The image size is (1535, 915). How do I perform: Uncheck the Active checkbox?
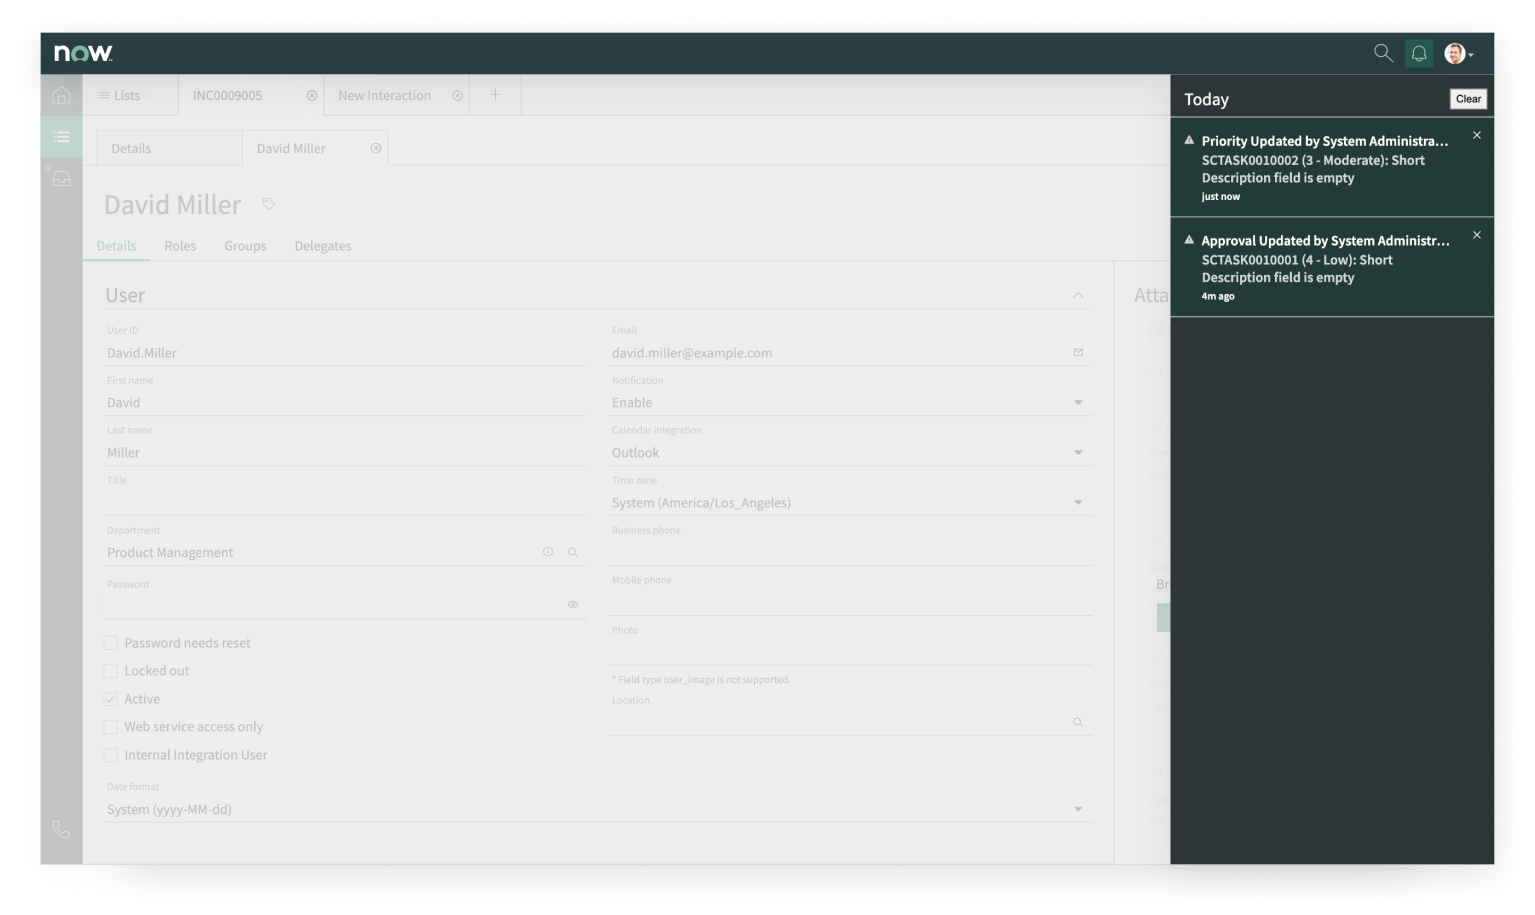click(111, 699)
